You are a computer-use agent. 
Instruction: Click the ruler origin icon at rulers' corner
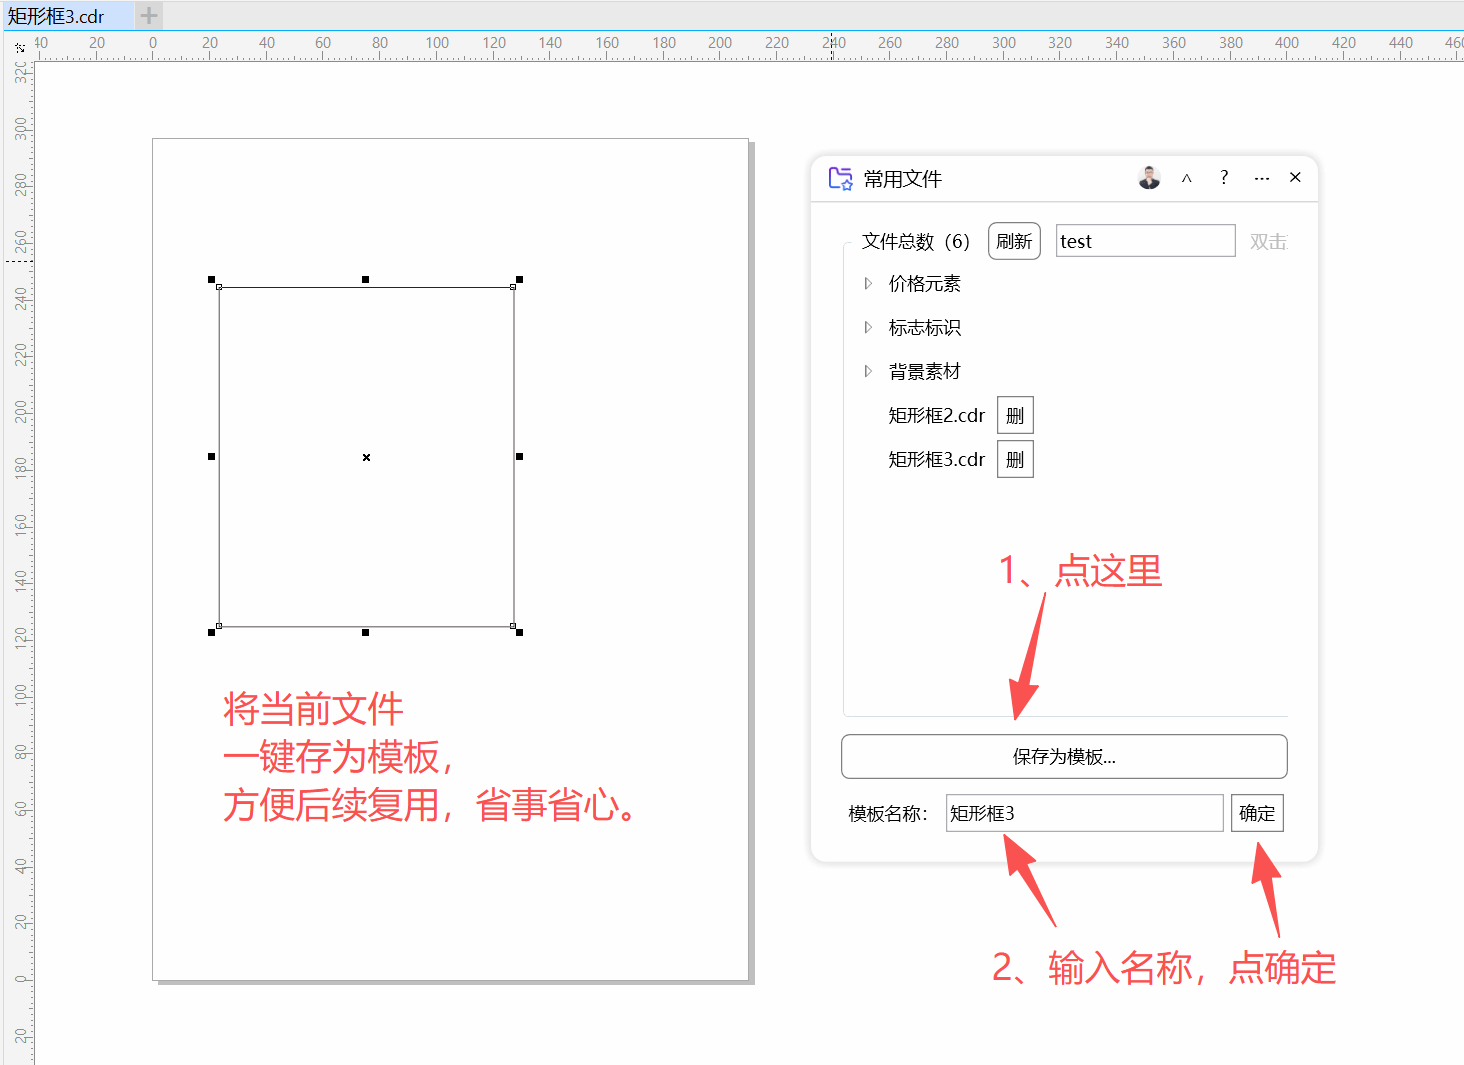(20, 46)
